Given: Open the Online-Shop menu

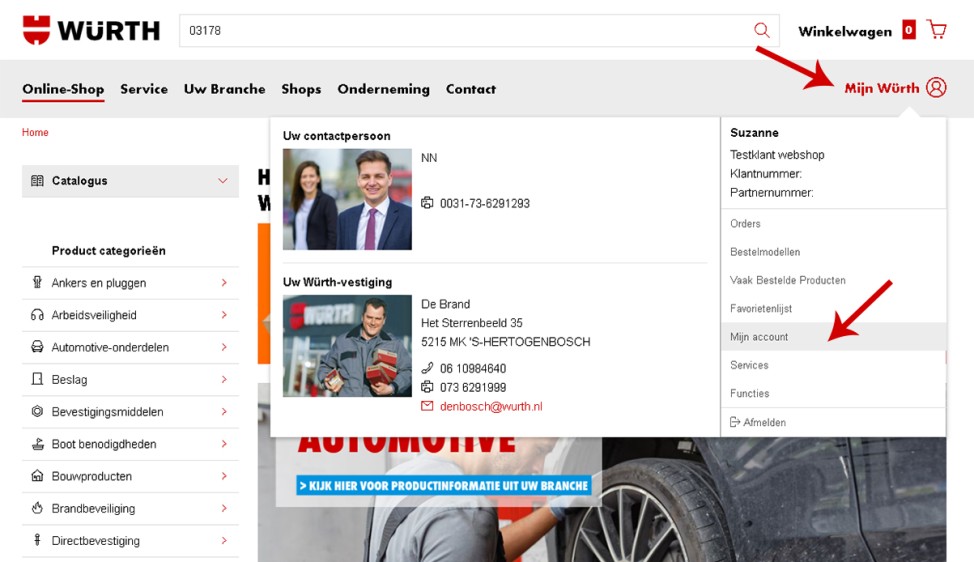Looking at the screenshot, I should coord(63,89).
